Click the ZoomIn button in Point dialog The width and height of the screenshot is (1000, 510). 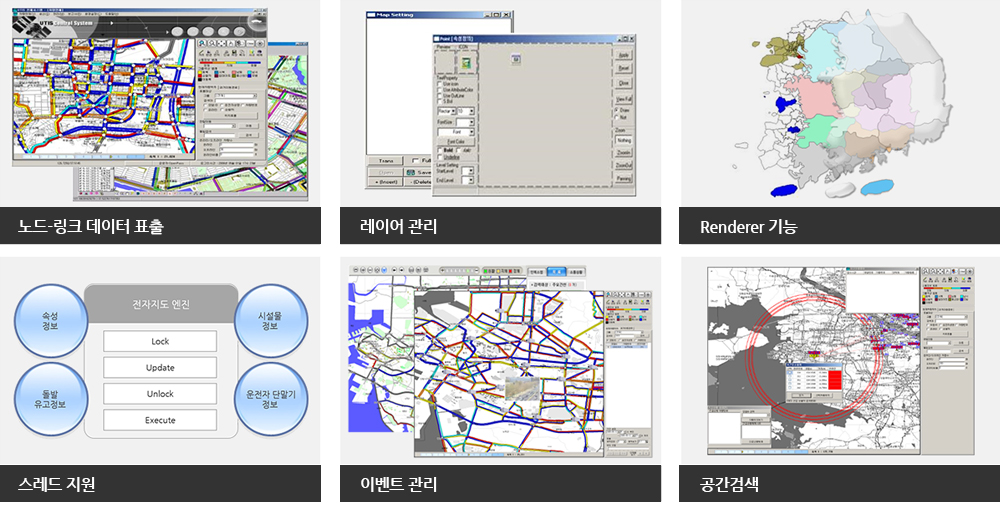click(x=624, y=152)
